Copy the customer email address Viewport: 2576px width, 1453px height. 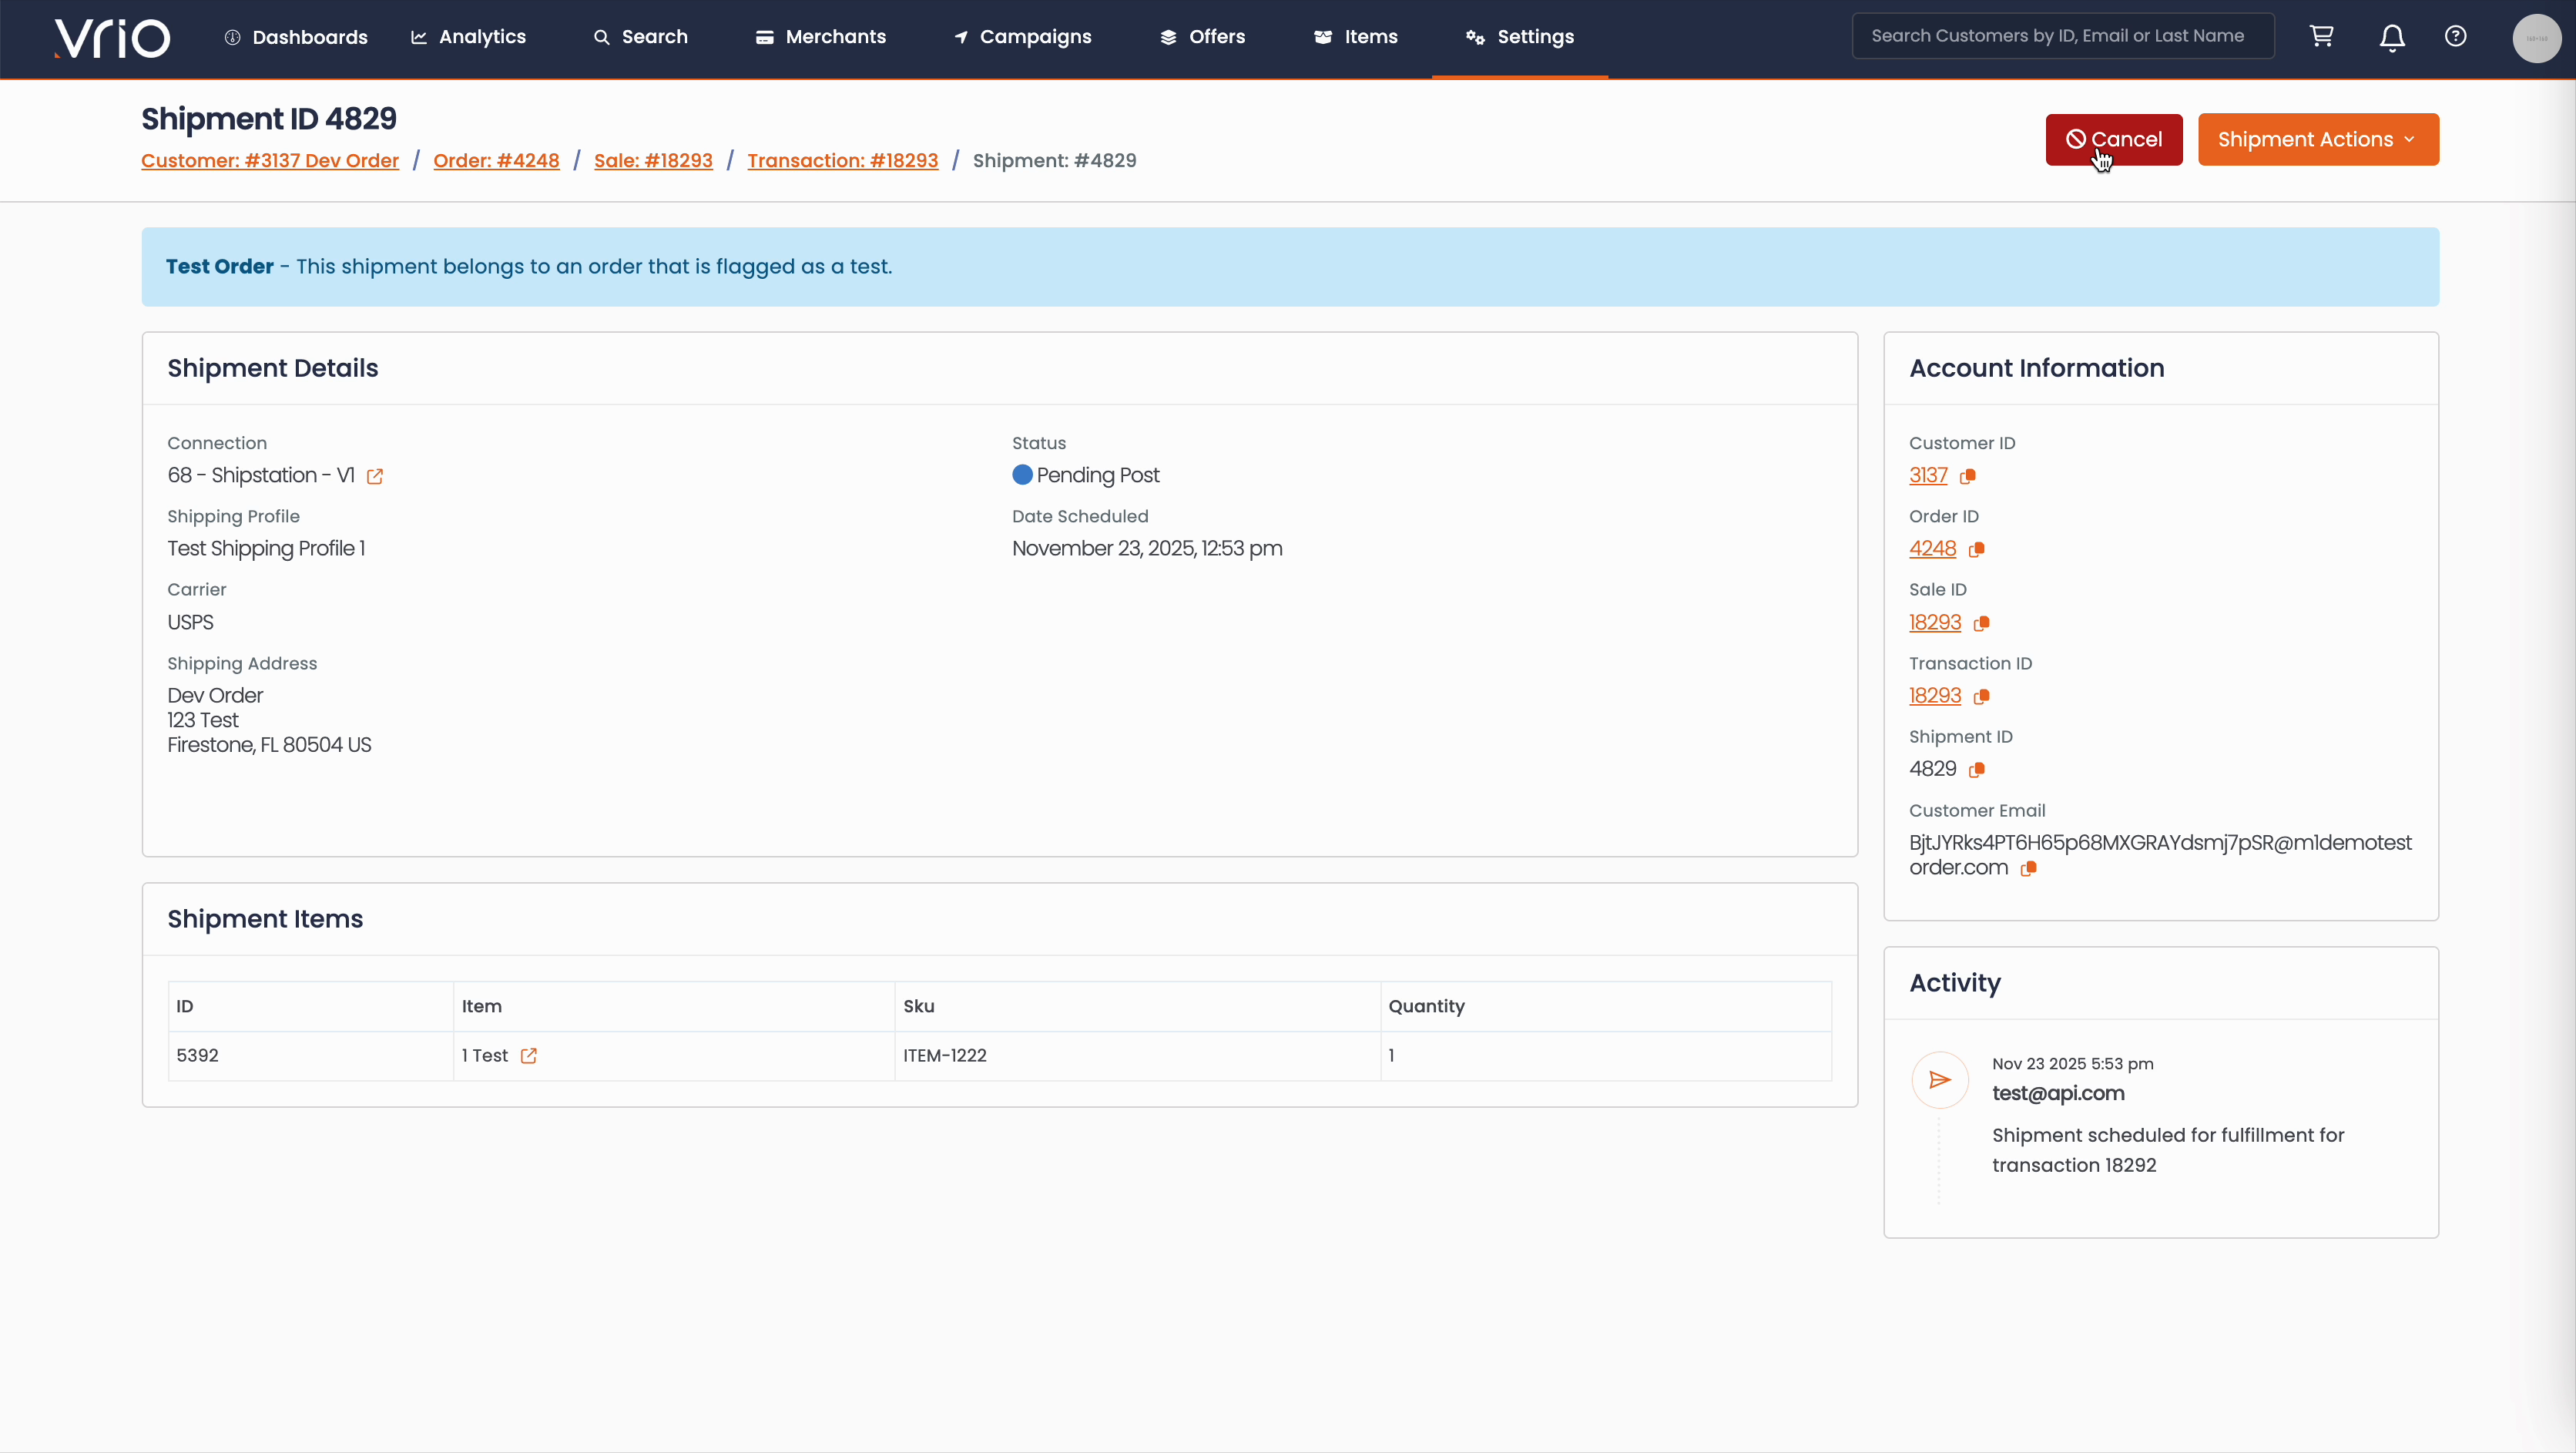pyautogui.click(x=2028, y=868)
